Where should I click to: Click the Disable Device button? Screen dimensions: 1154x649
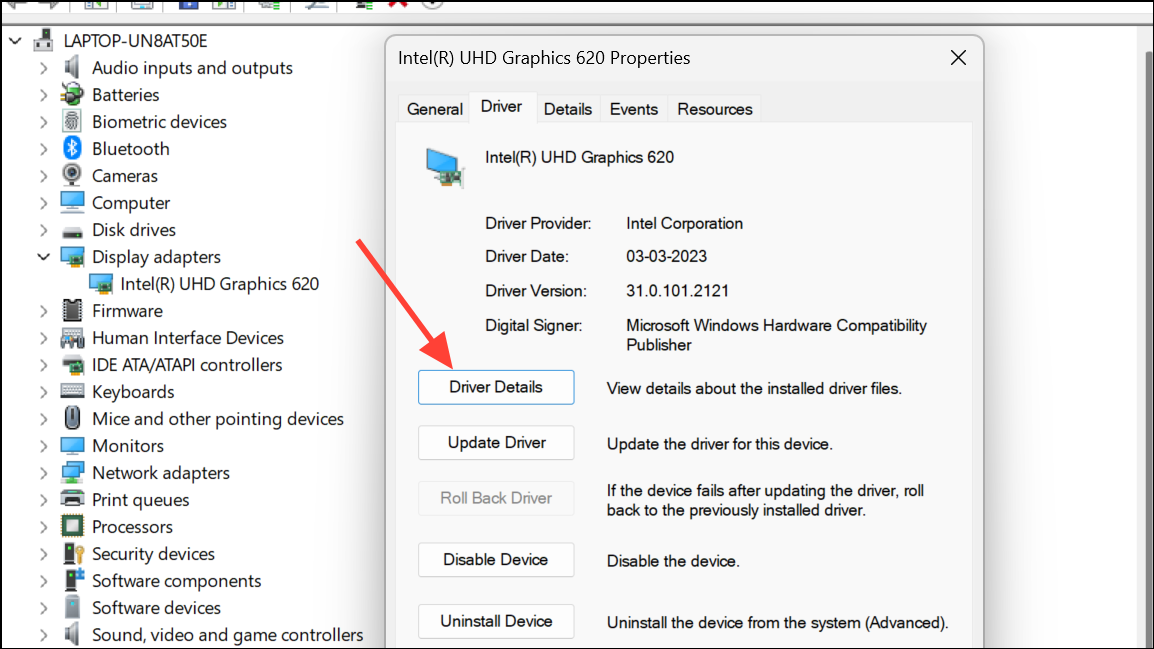(496, 560)
